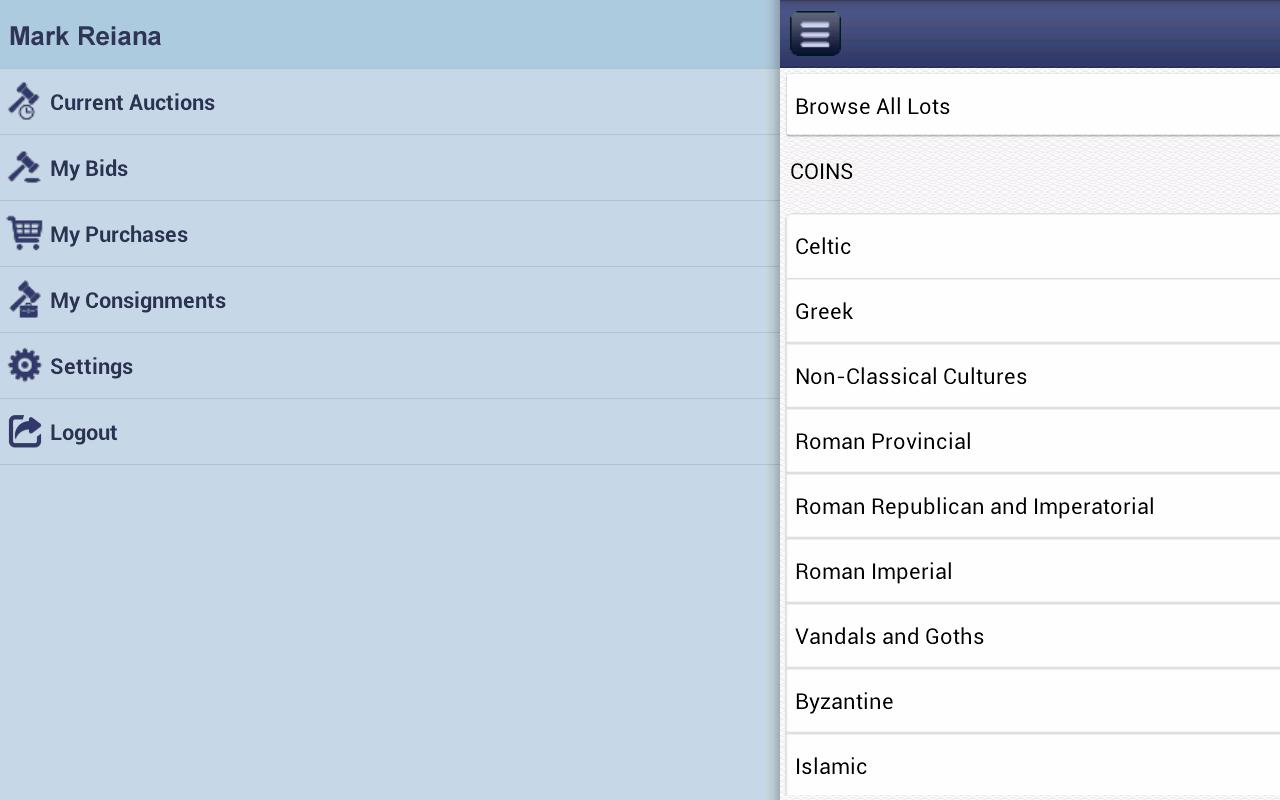This screenshot has height=800, width=1280.
Task: Choose the Greek coin category
Action: [1033, 311]
